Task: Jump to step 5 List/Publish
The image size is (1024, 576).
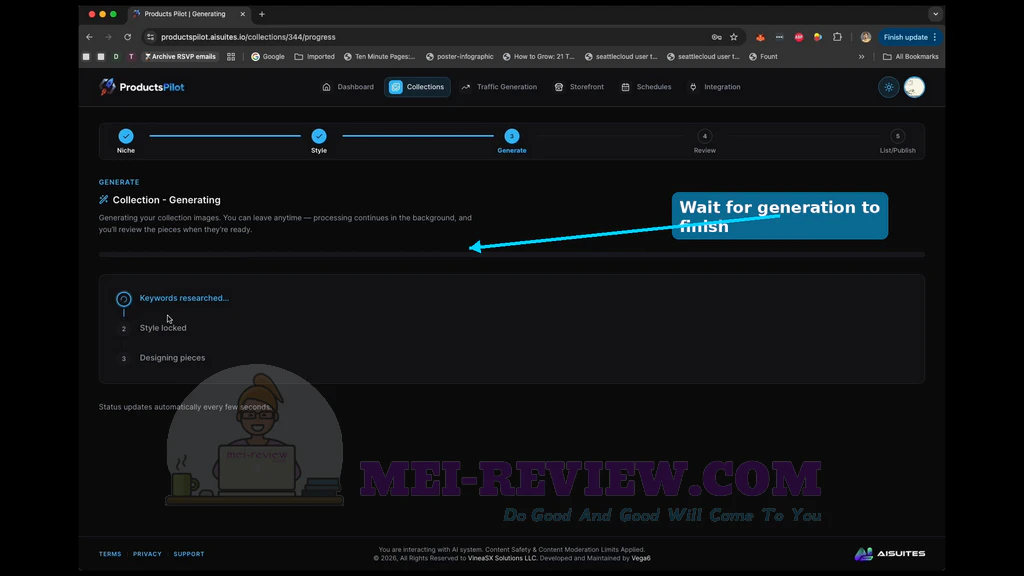Action: click(897, 136)
